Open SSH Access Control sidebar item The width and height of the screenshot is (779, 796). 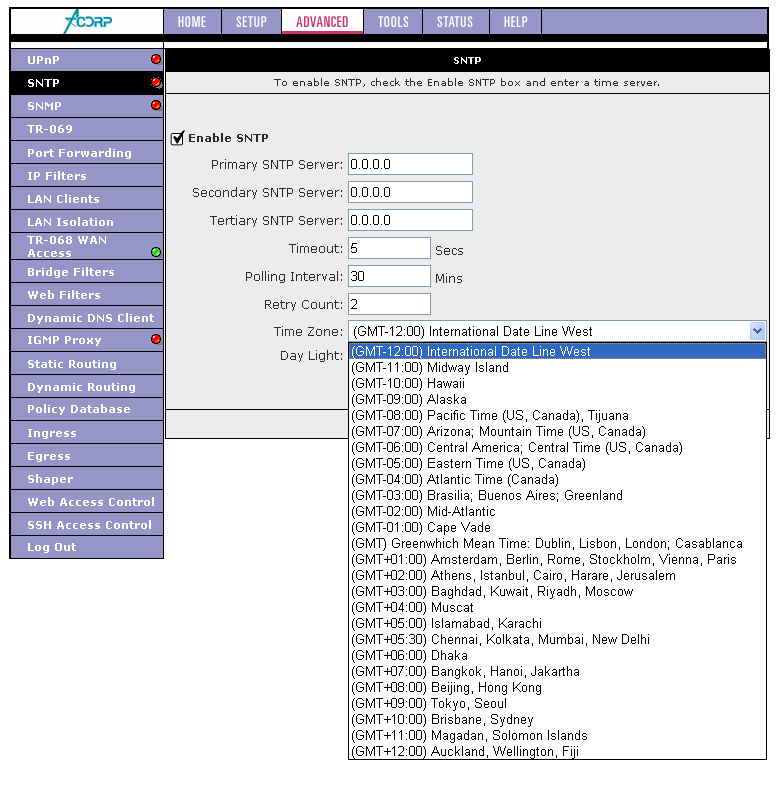pos(86,524)
